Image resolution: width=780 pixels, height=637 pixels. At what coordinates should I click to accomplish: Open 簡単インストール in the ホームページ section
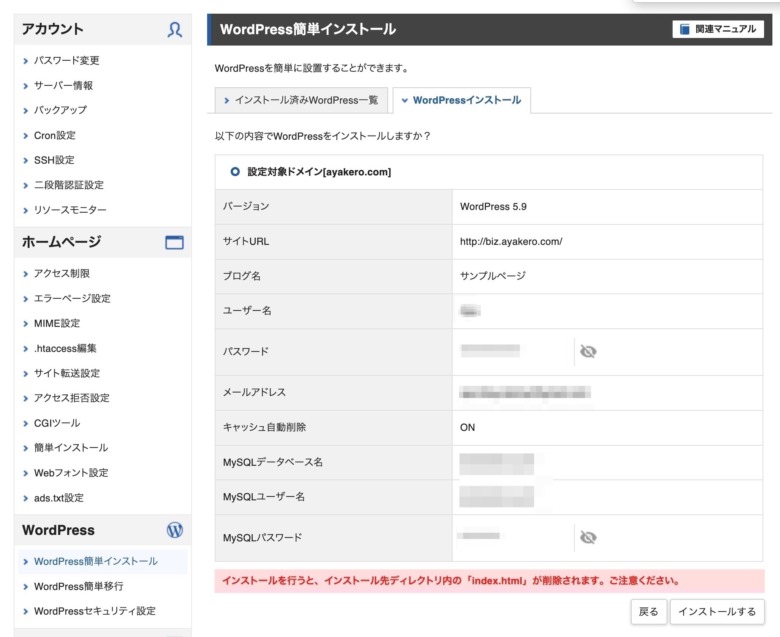pyautogui.click(x=71, y=448)
